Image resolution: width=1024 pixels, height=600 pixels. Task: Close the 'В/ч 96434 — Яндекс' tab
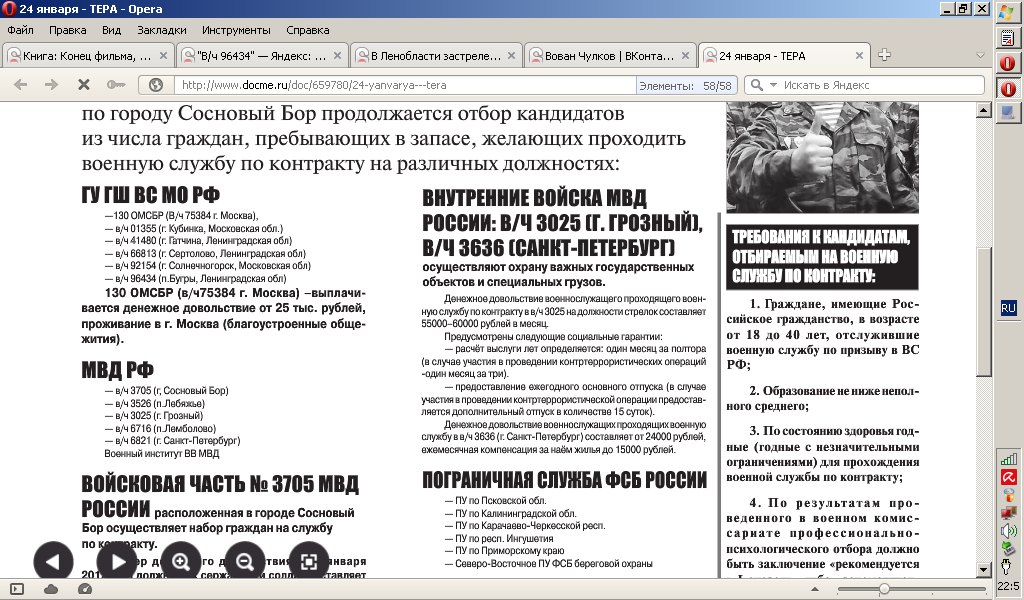tap(338, 56)
